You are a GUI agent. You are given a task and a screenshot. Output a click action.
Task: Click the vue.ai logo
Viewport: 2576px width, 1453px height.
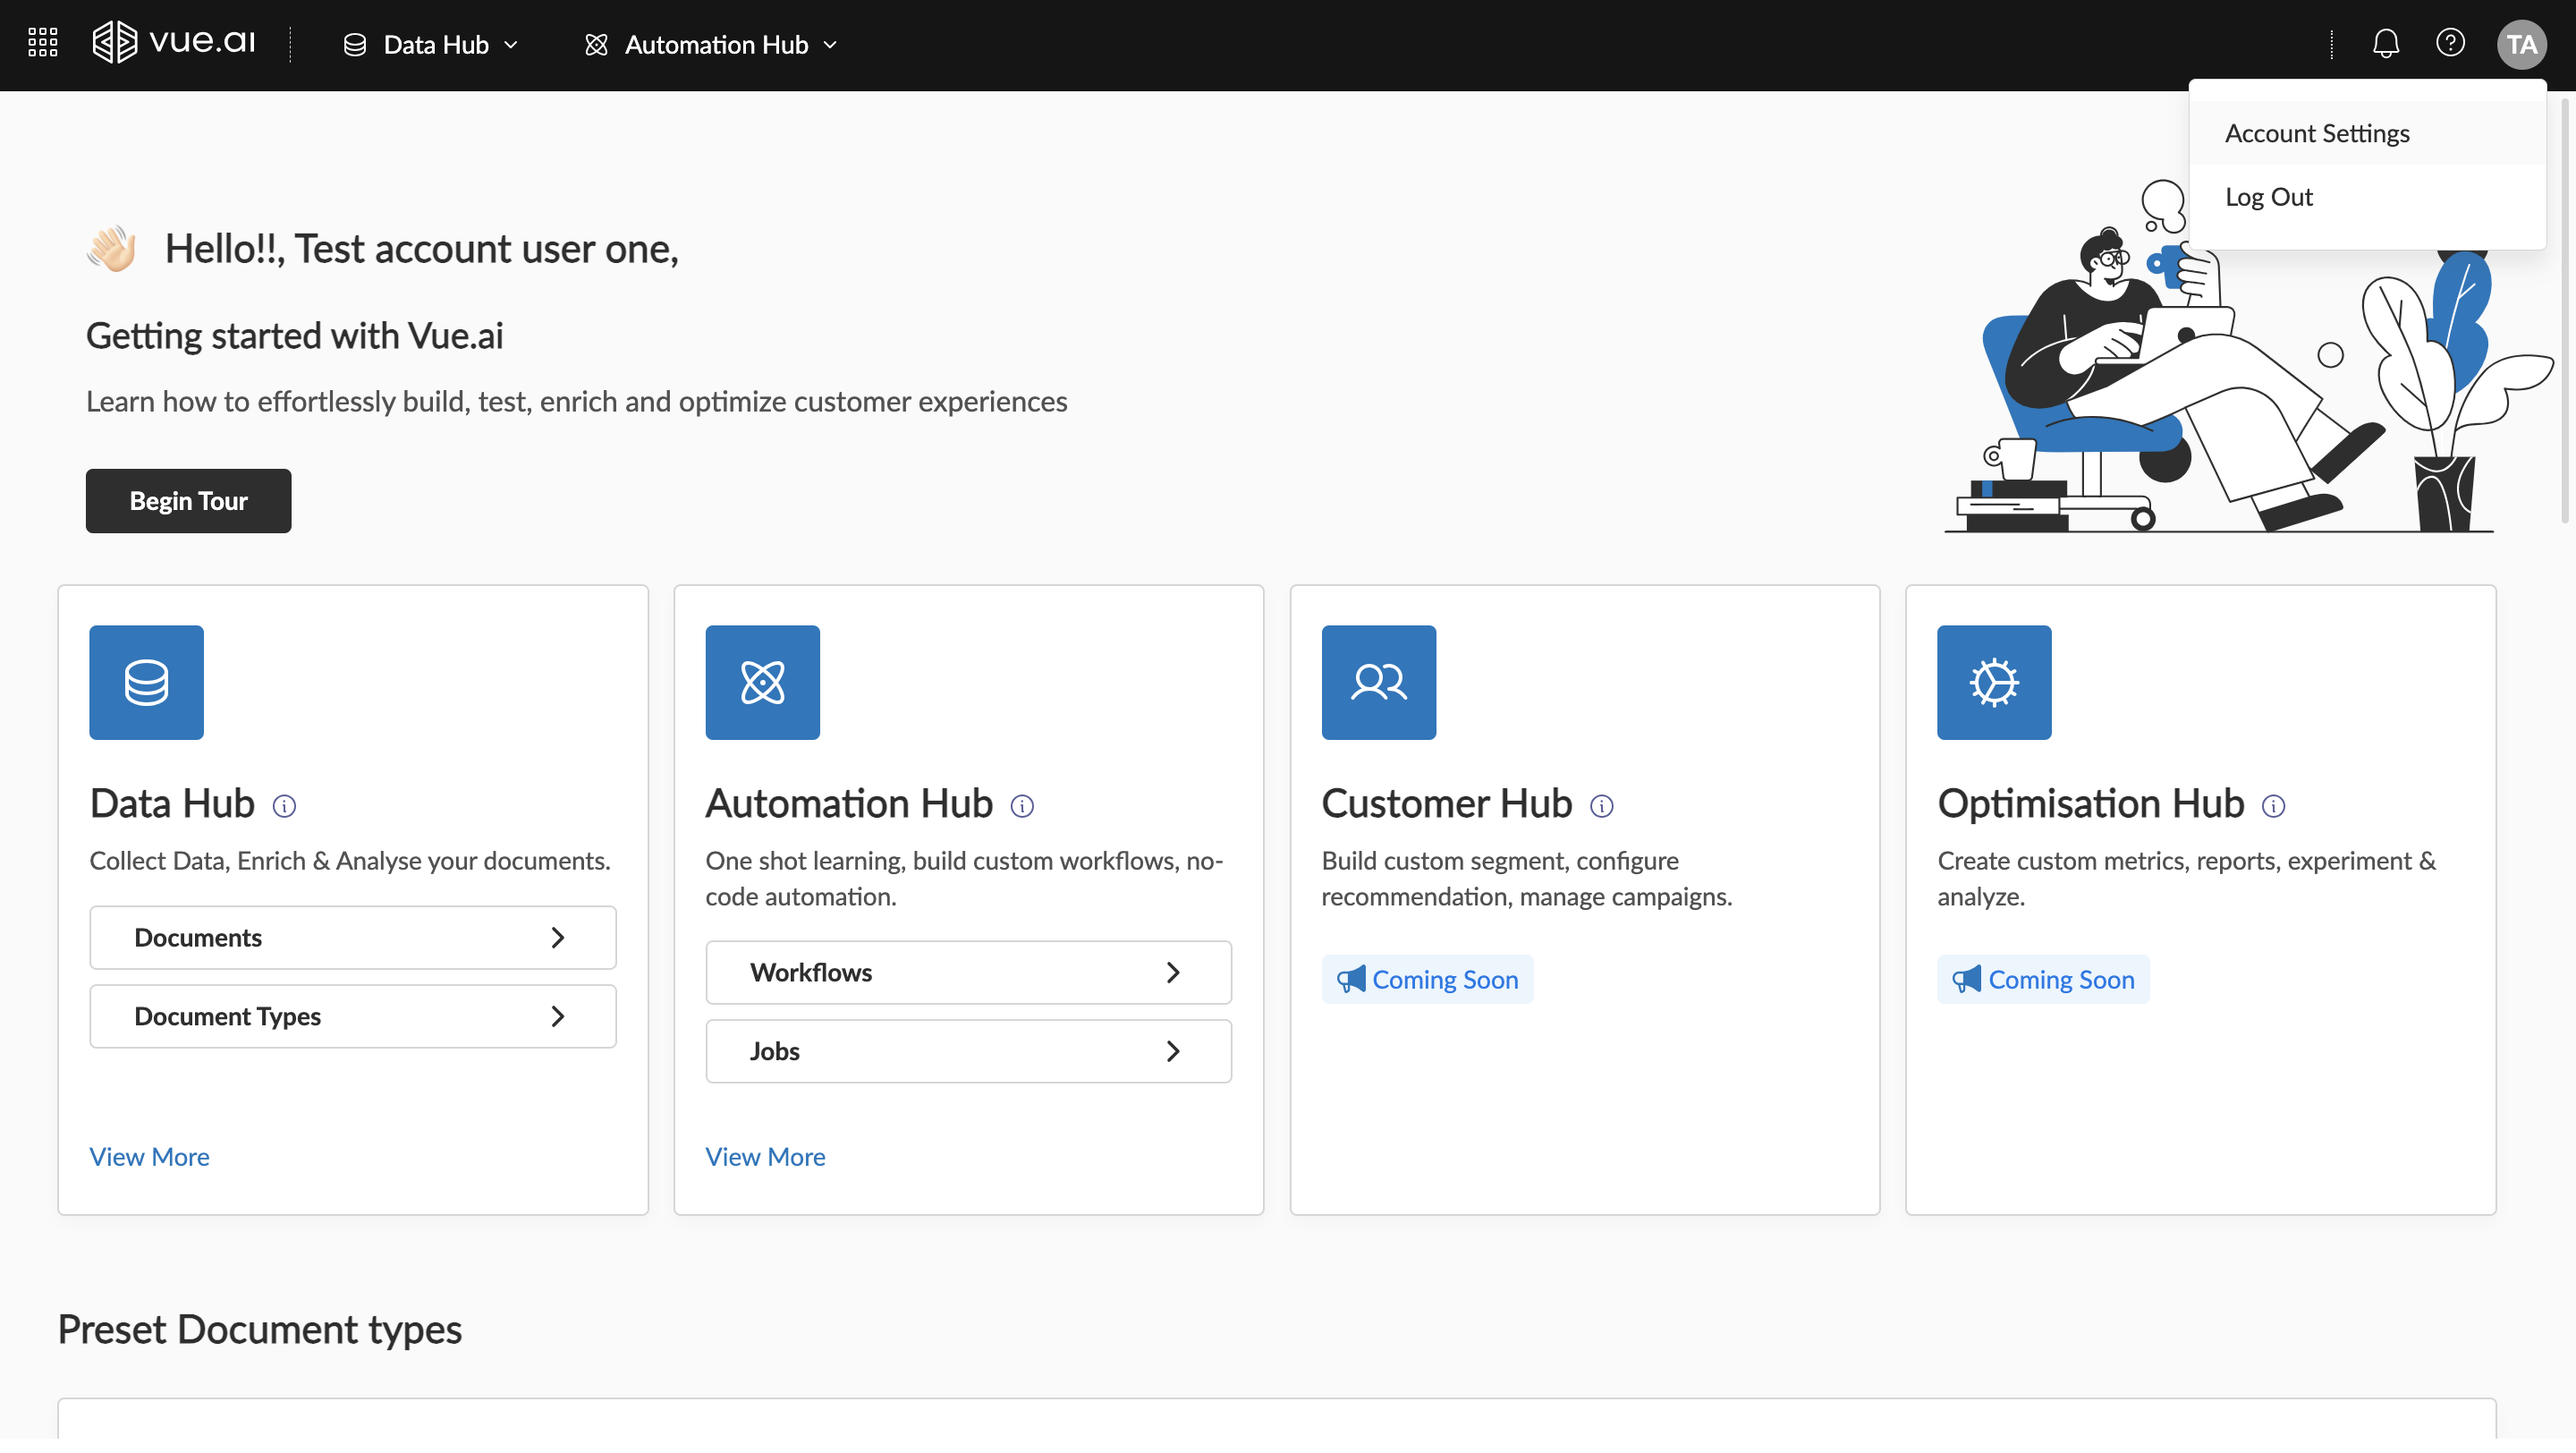174,43
